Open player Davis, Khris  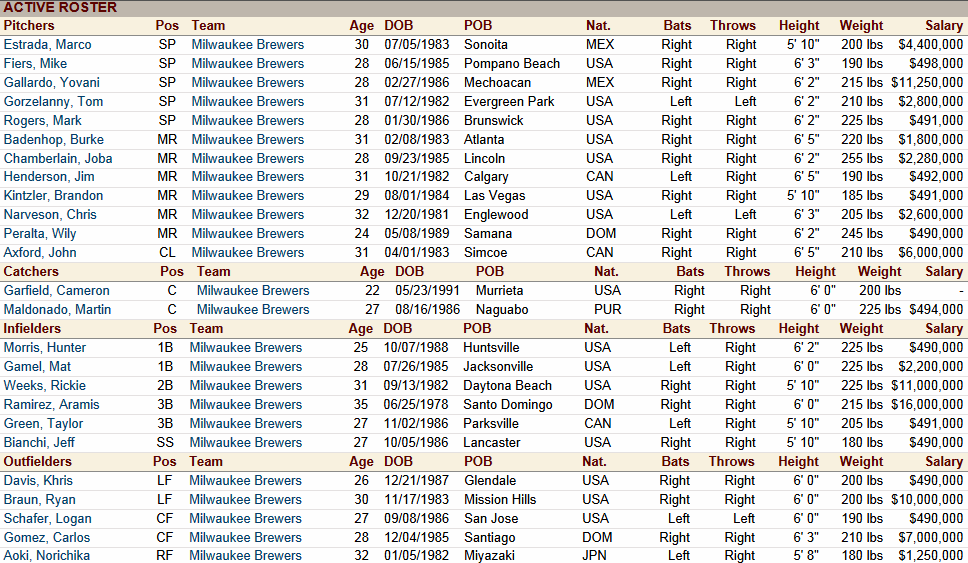coord(38,480)
